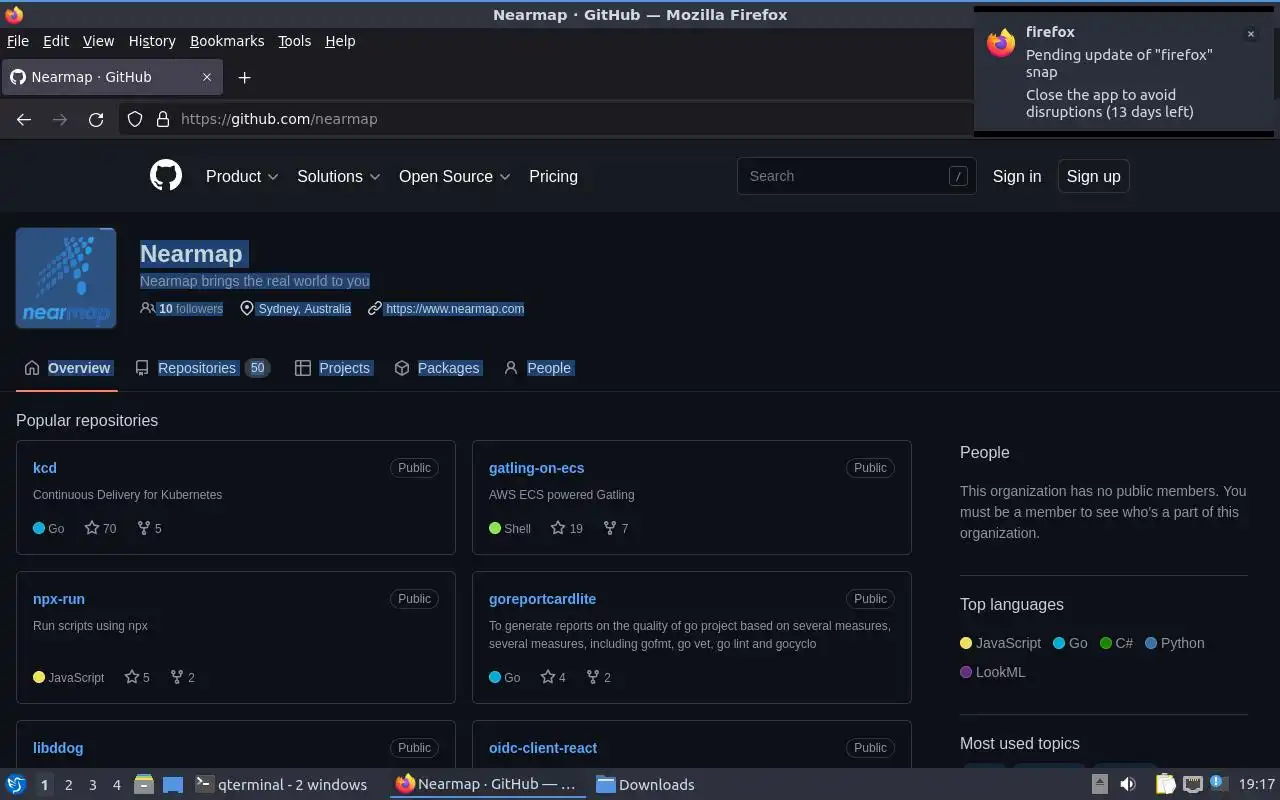Click the 10 followers link
Image resolution: width=1280 pixels, height=800 pixels.
click(190, 308)
